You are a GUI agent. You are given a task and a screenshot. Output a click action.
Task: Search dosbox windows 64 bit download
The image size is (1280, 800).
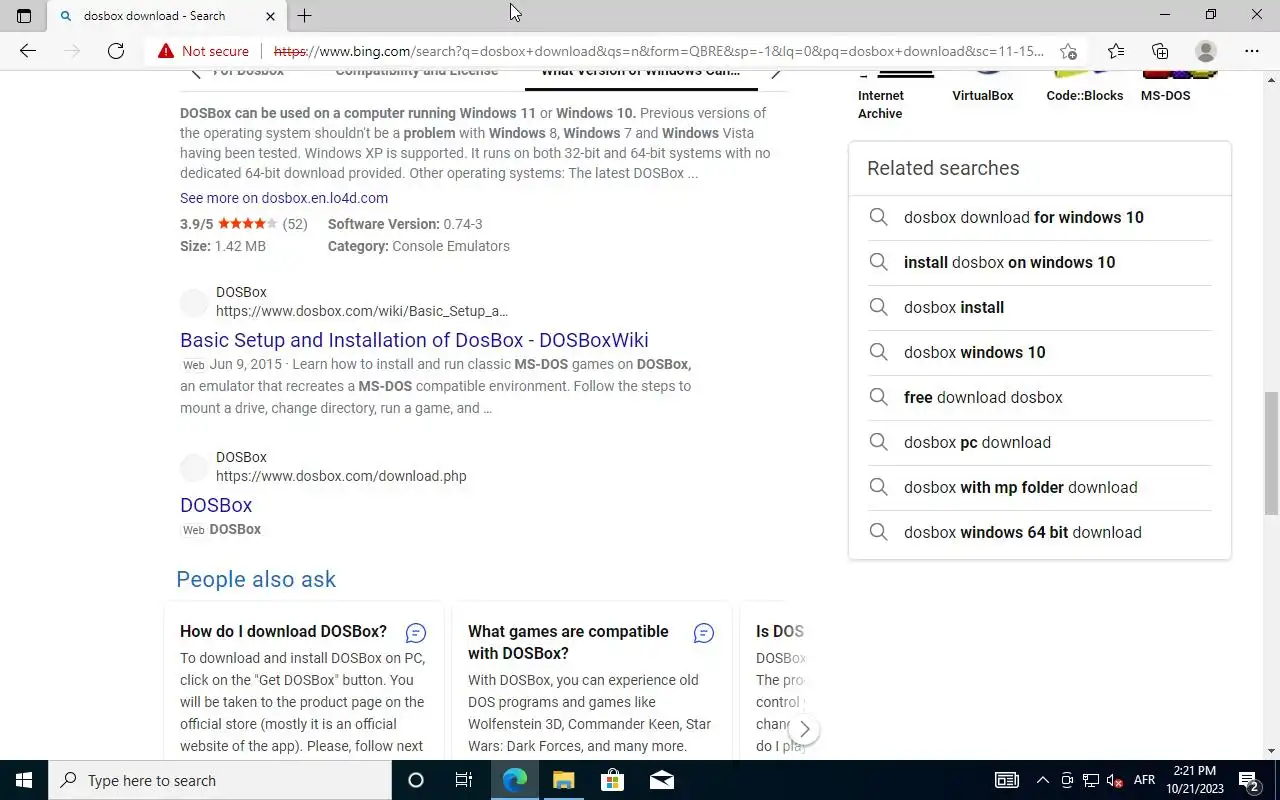pyautogui.click(x=1040, y=532)
